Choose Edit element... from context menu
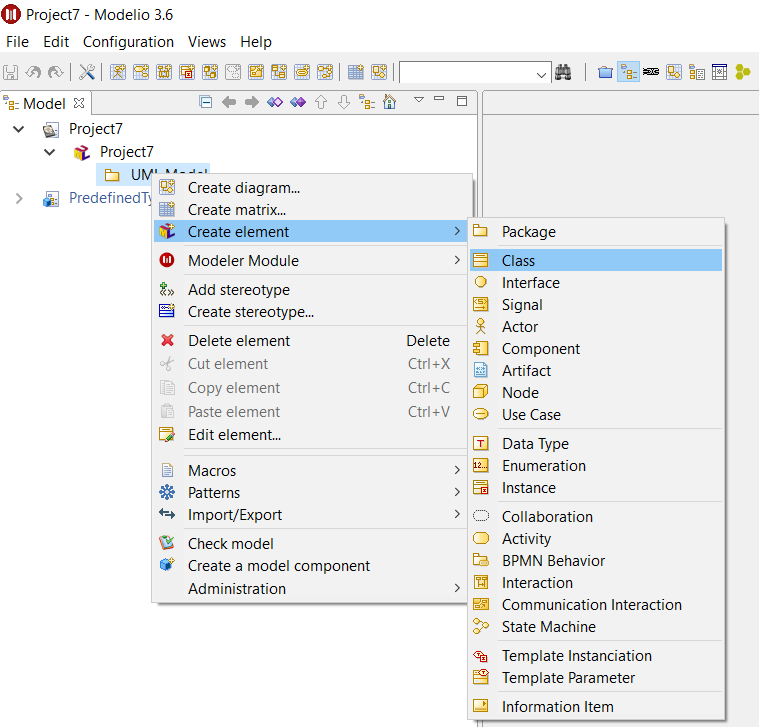 pyautogui.click(x=310, y=435)
